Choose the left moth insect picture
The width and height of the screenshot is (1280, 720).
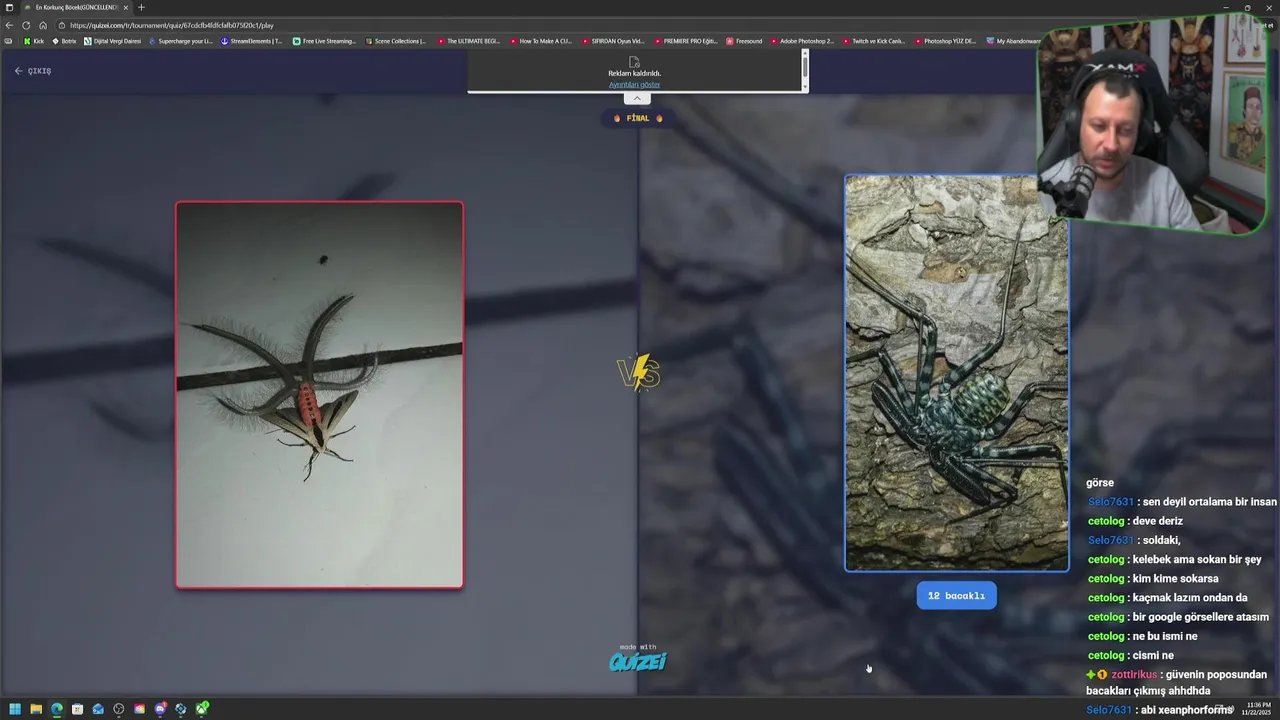(x=320, y=395)
